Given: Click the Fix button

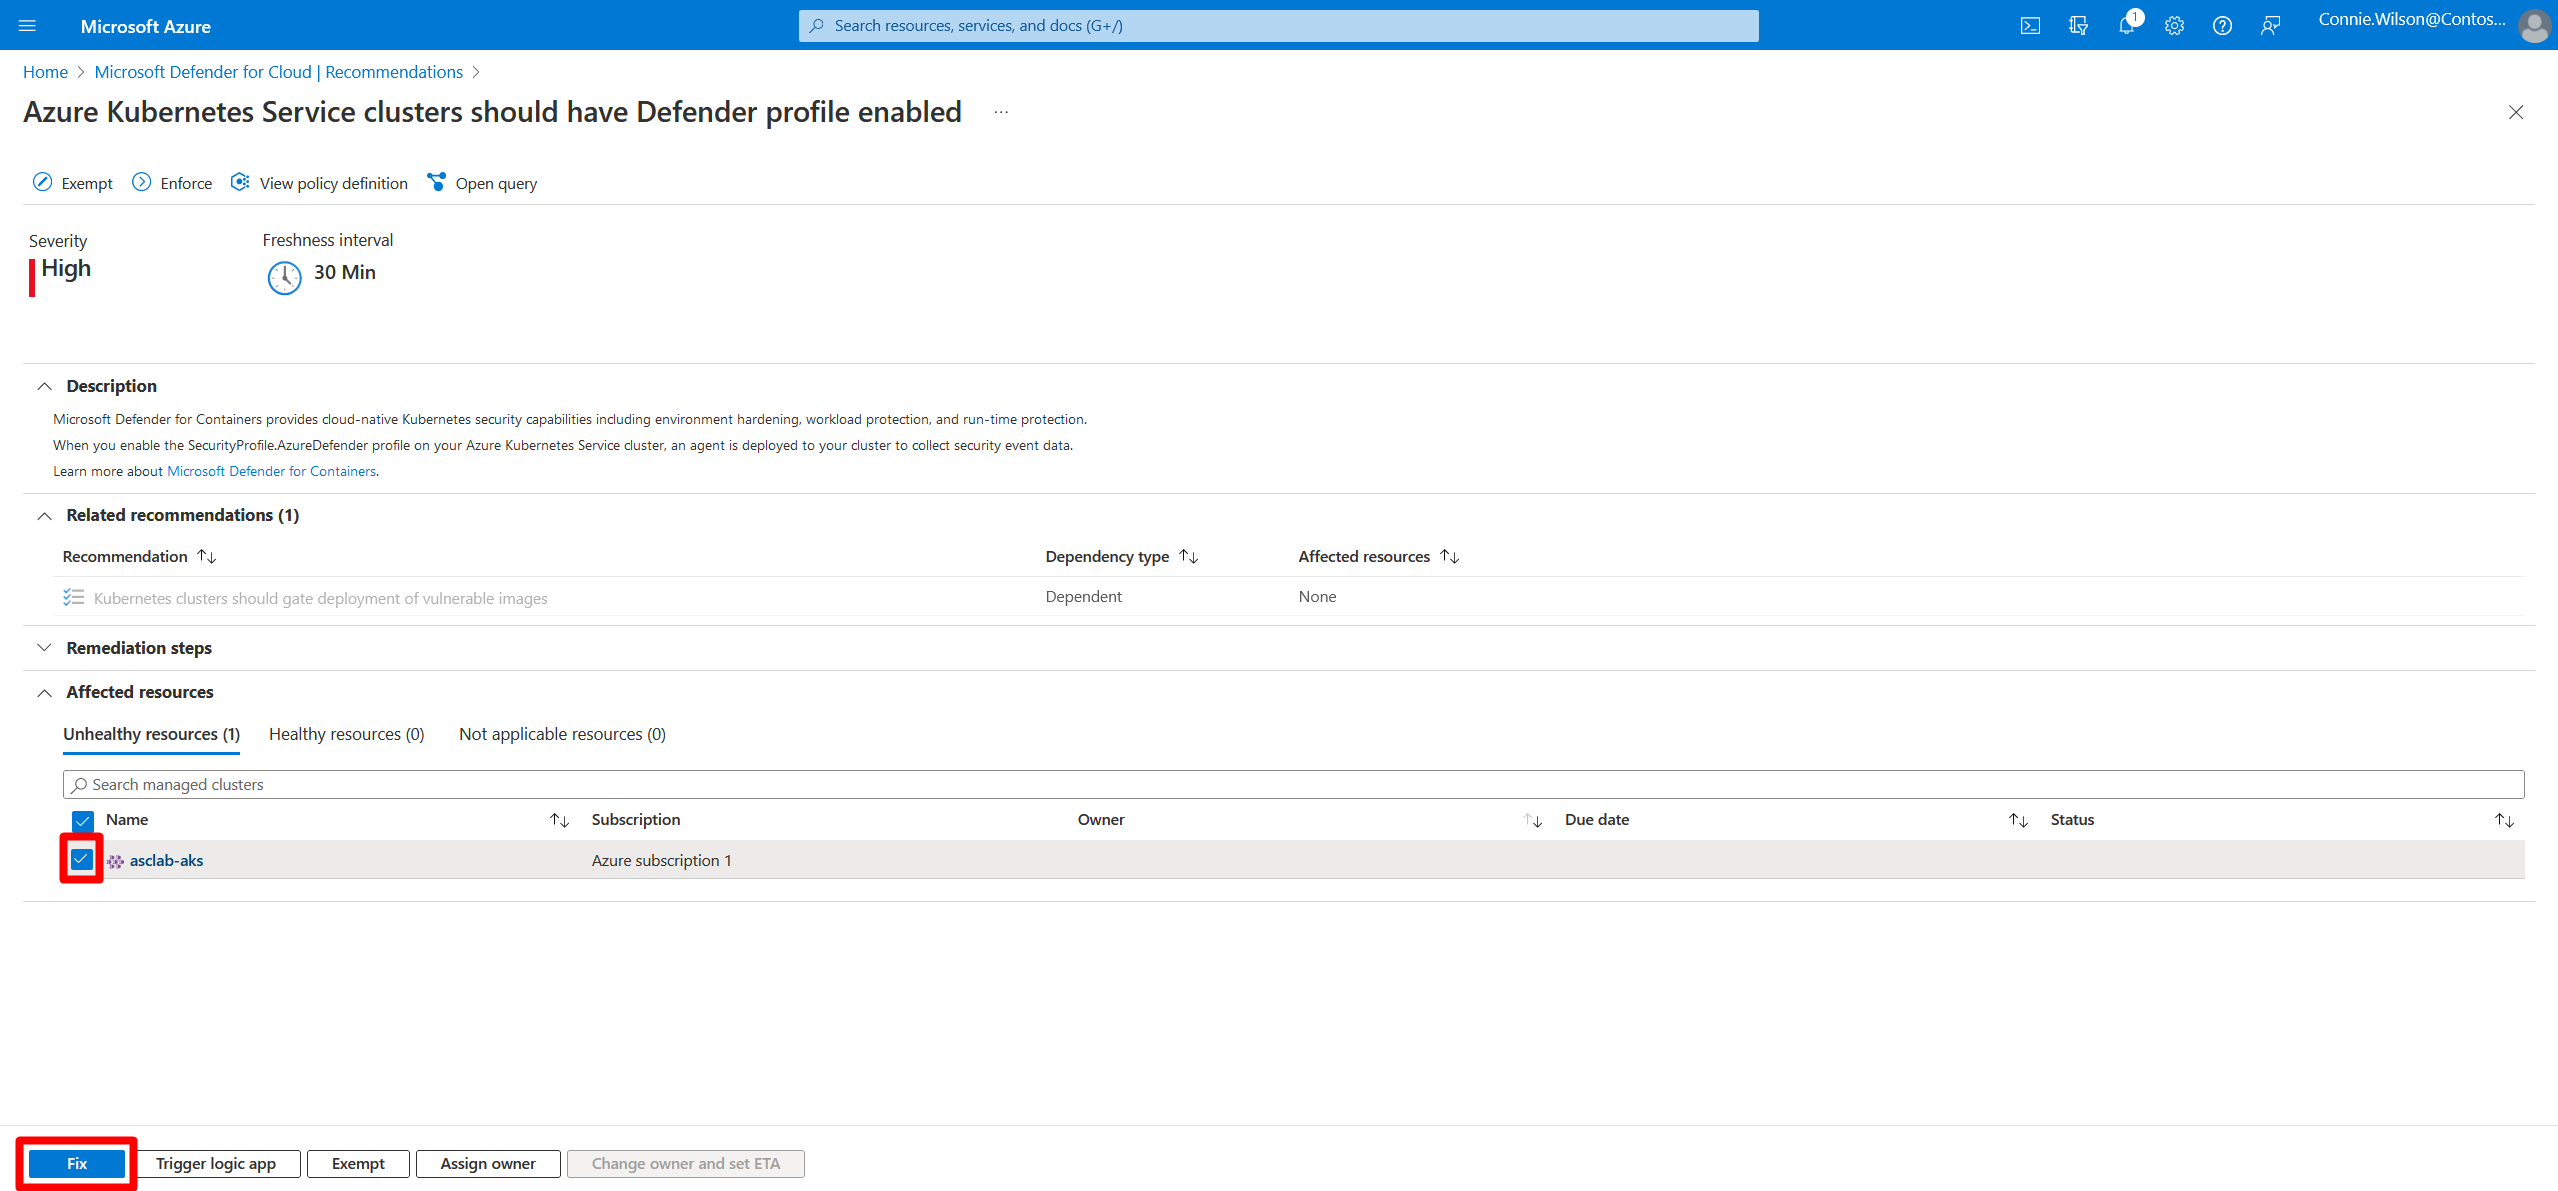Looking at the screenshot, I should click(x=77, y=1163).
